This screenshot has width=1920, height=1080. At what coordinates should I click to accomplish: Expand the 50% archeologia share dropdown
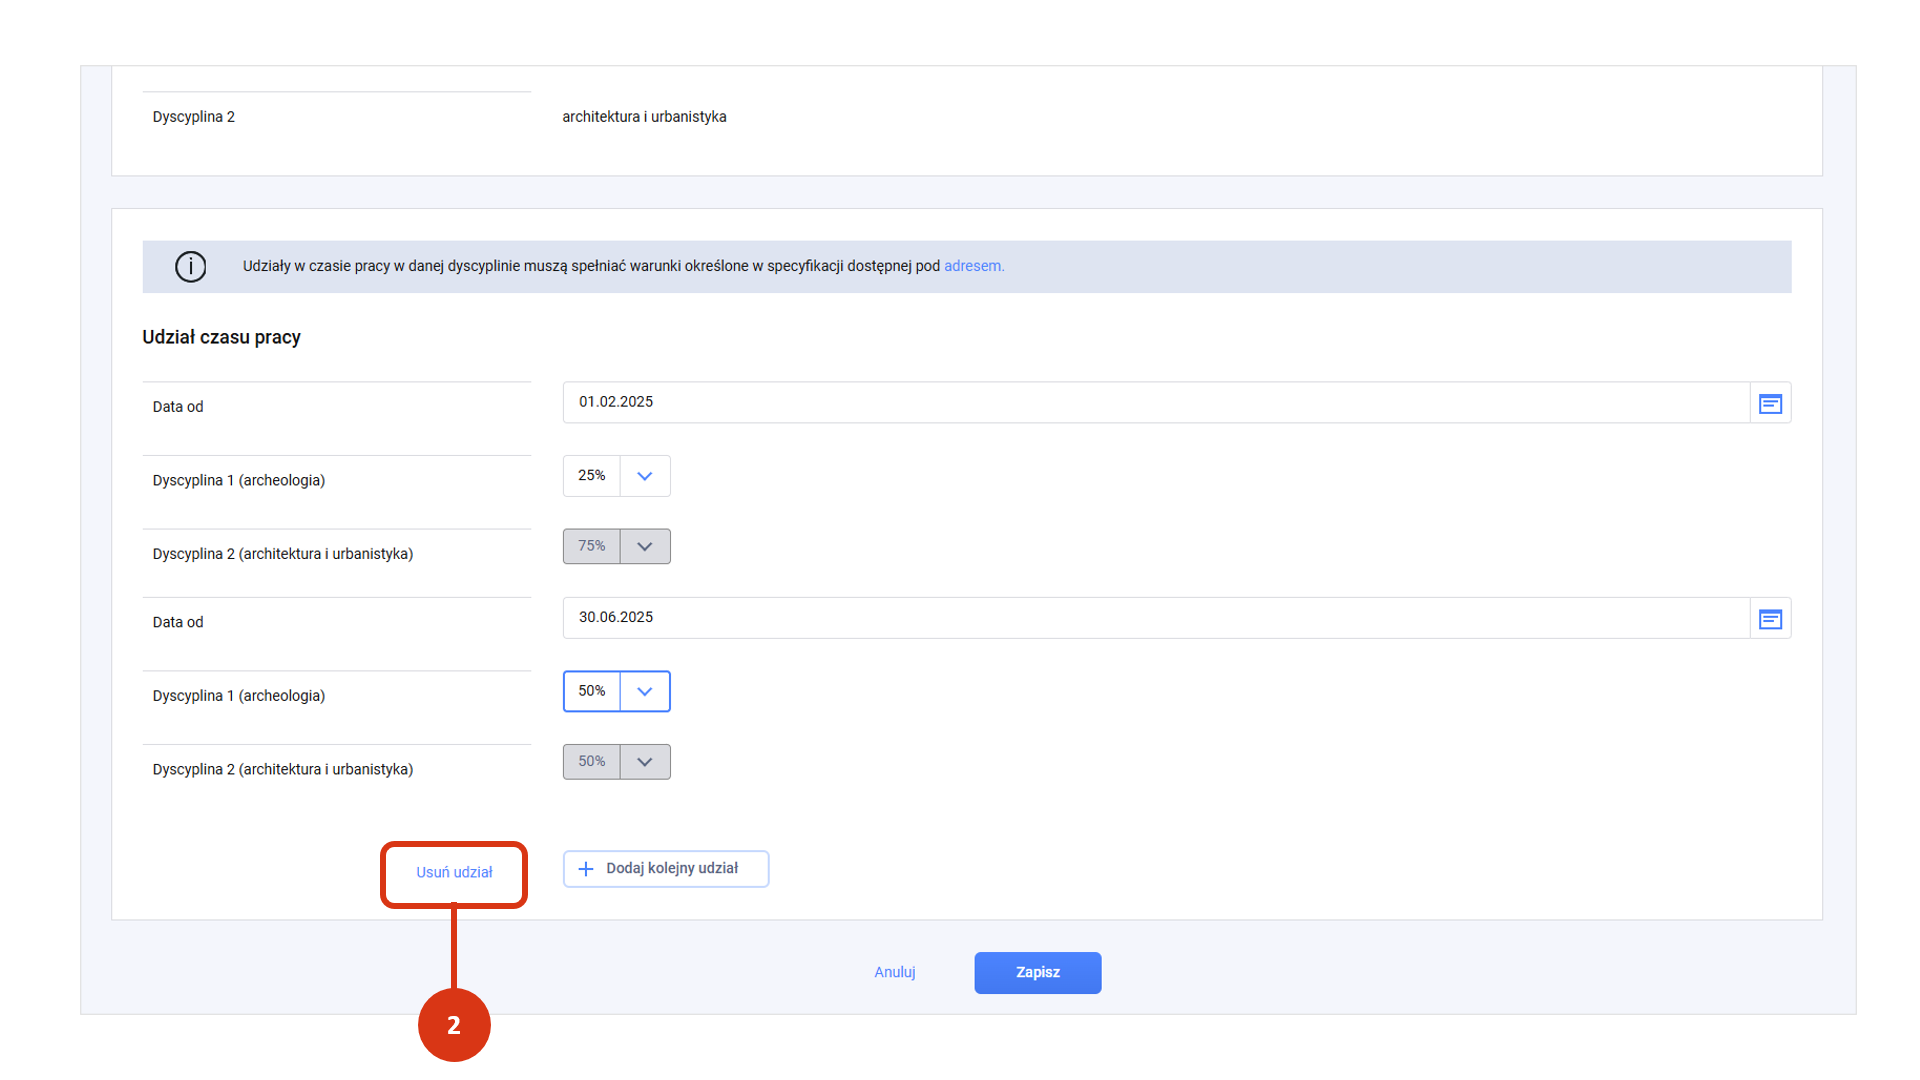tap(645, 692)
